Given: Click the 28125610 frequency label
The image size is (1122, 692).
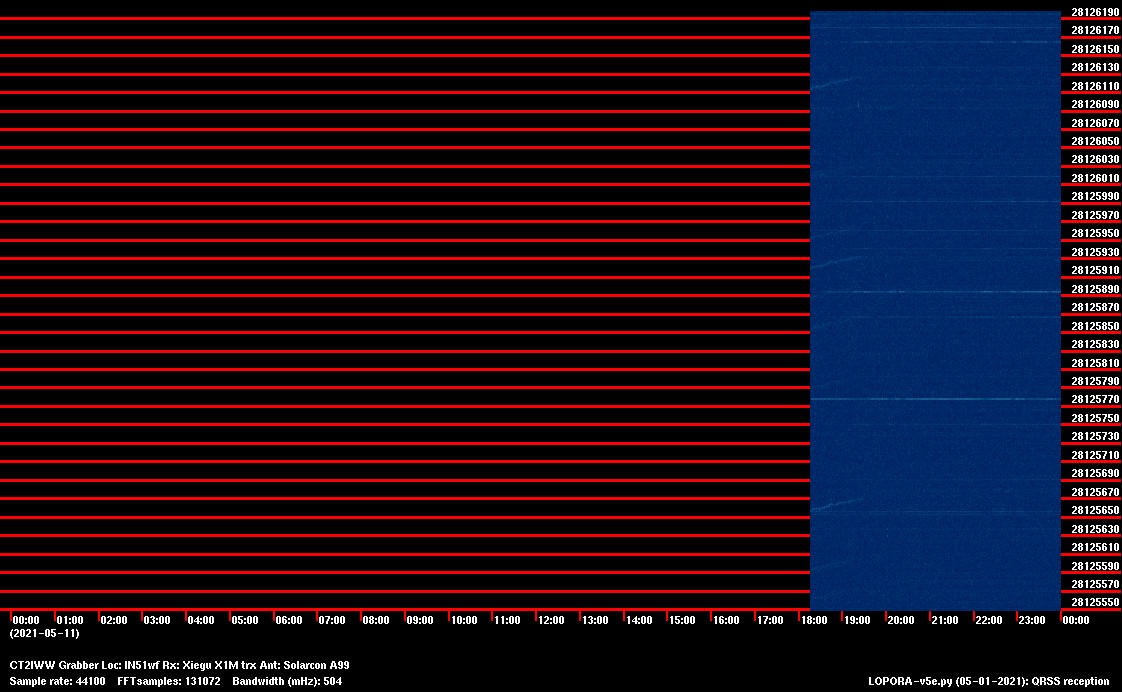Looking at the screenshot, I should 1095,547.
